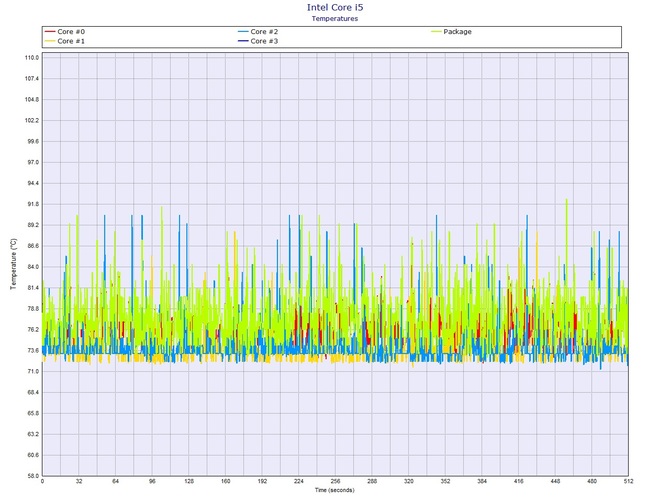Click the 110.0 value on the temperature axis
Viewport: 670px width, 502px height.
click(x=30, y=58)
